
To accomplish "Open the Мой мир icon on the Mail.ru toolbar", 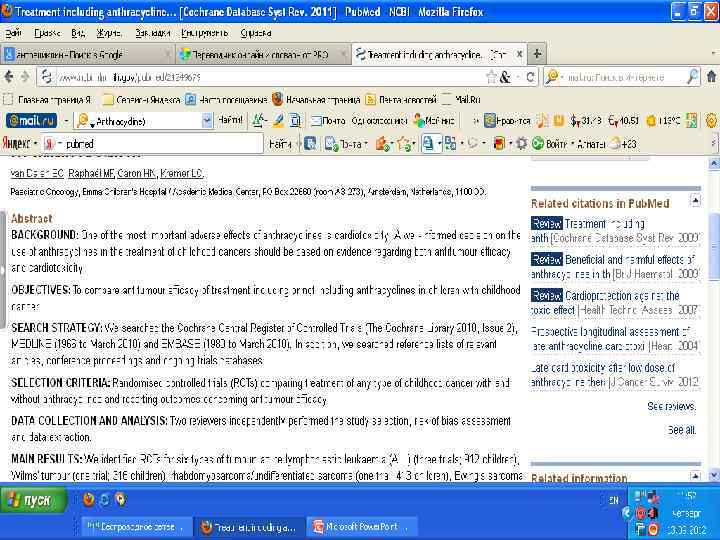I will [x=434, y=121].
